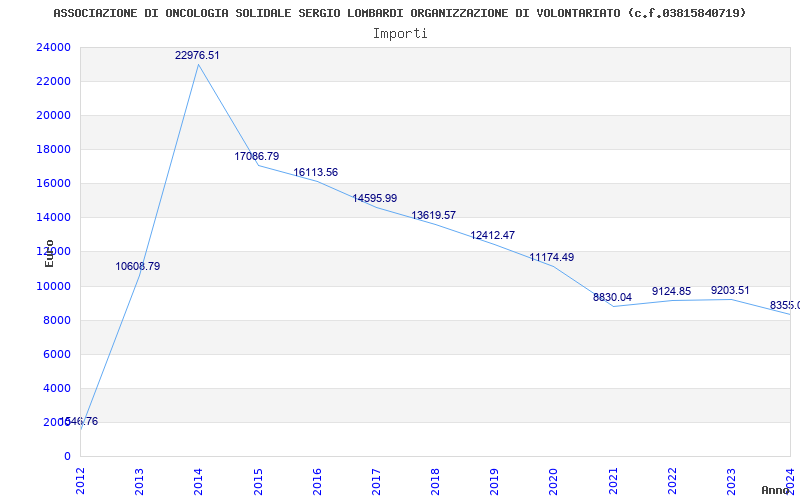This screenshot has width=800, height=500.
Task: Click the 24000 y-axis tick label
Action: (54, 47)
